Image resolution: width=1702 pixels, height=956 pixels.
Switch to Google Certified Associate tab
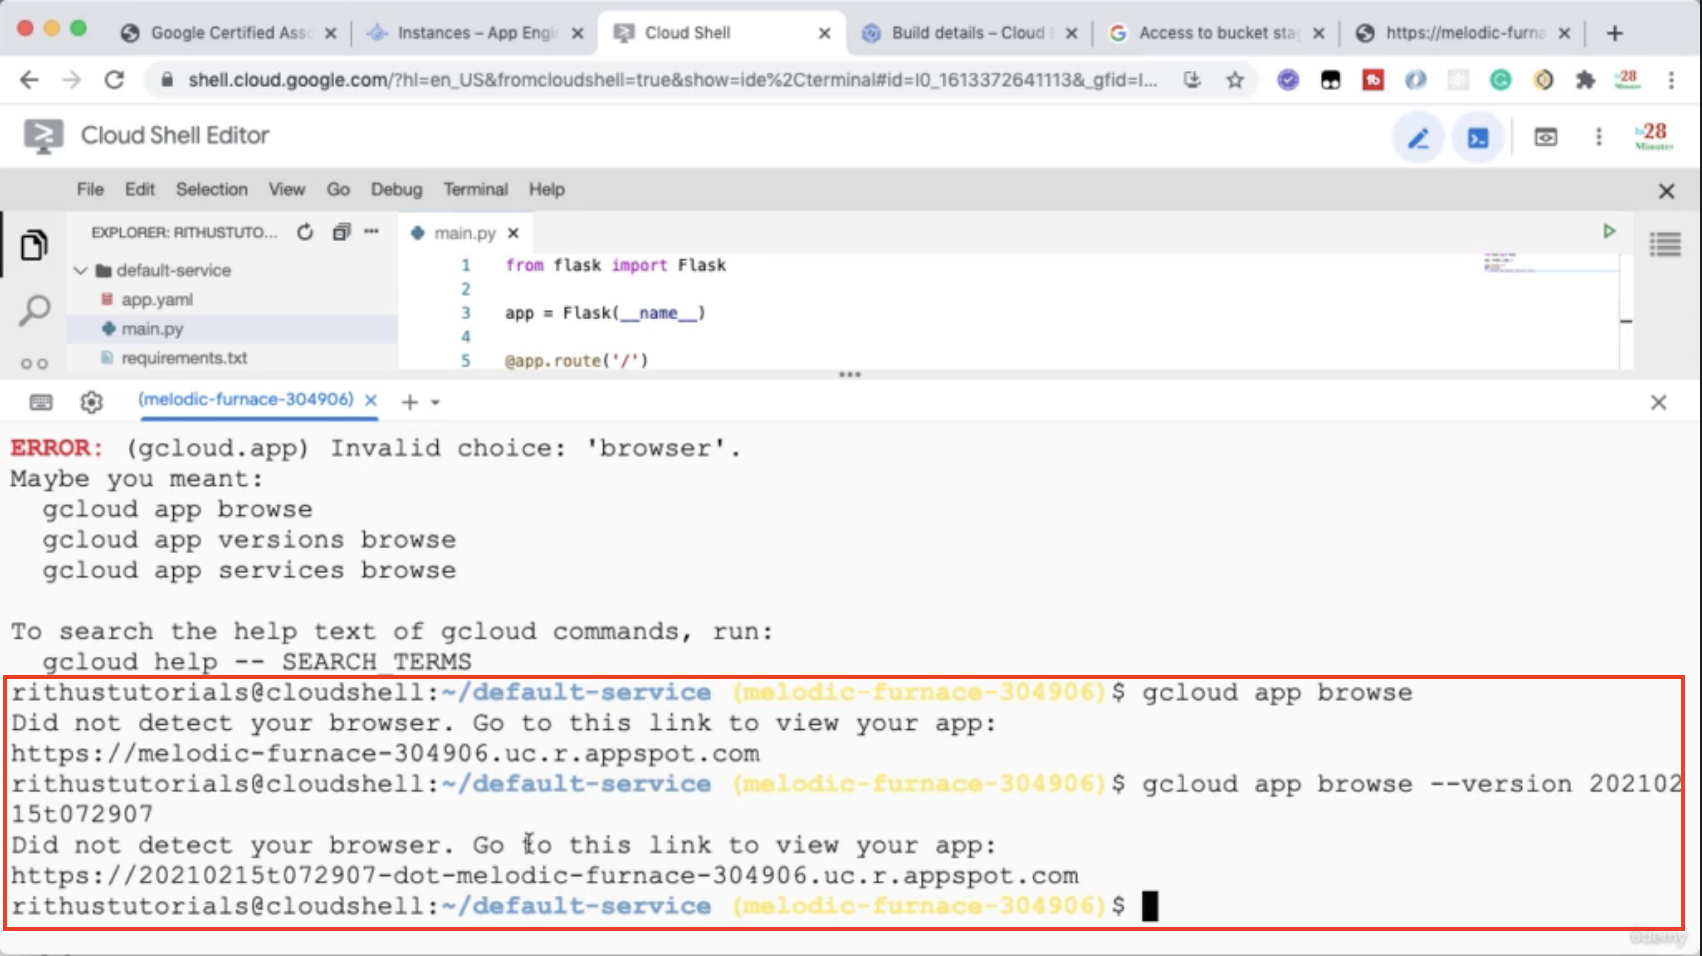pyautogui.click(x=229, y=33)
